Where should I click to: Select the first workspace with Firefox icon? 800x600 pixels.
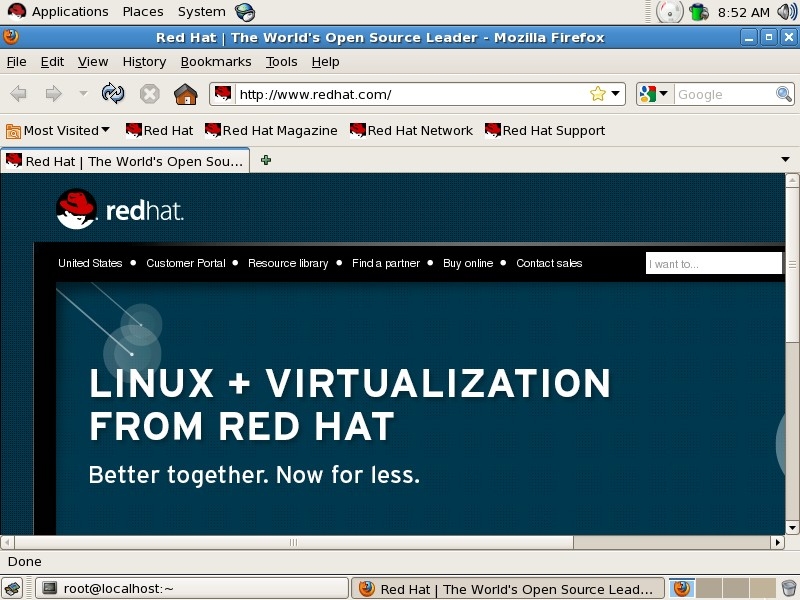point(682,588)
